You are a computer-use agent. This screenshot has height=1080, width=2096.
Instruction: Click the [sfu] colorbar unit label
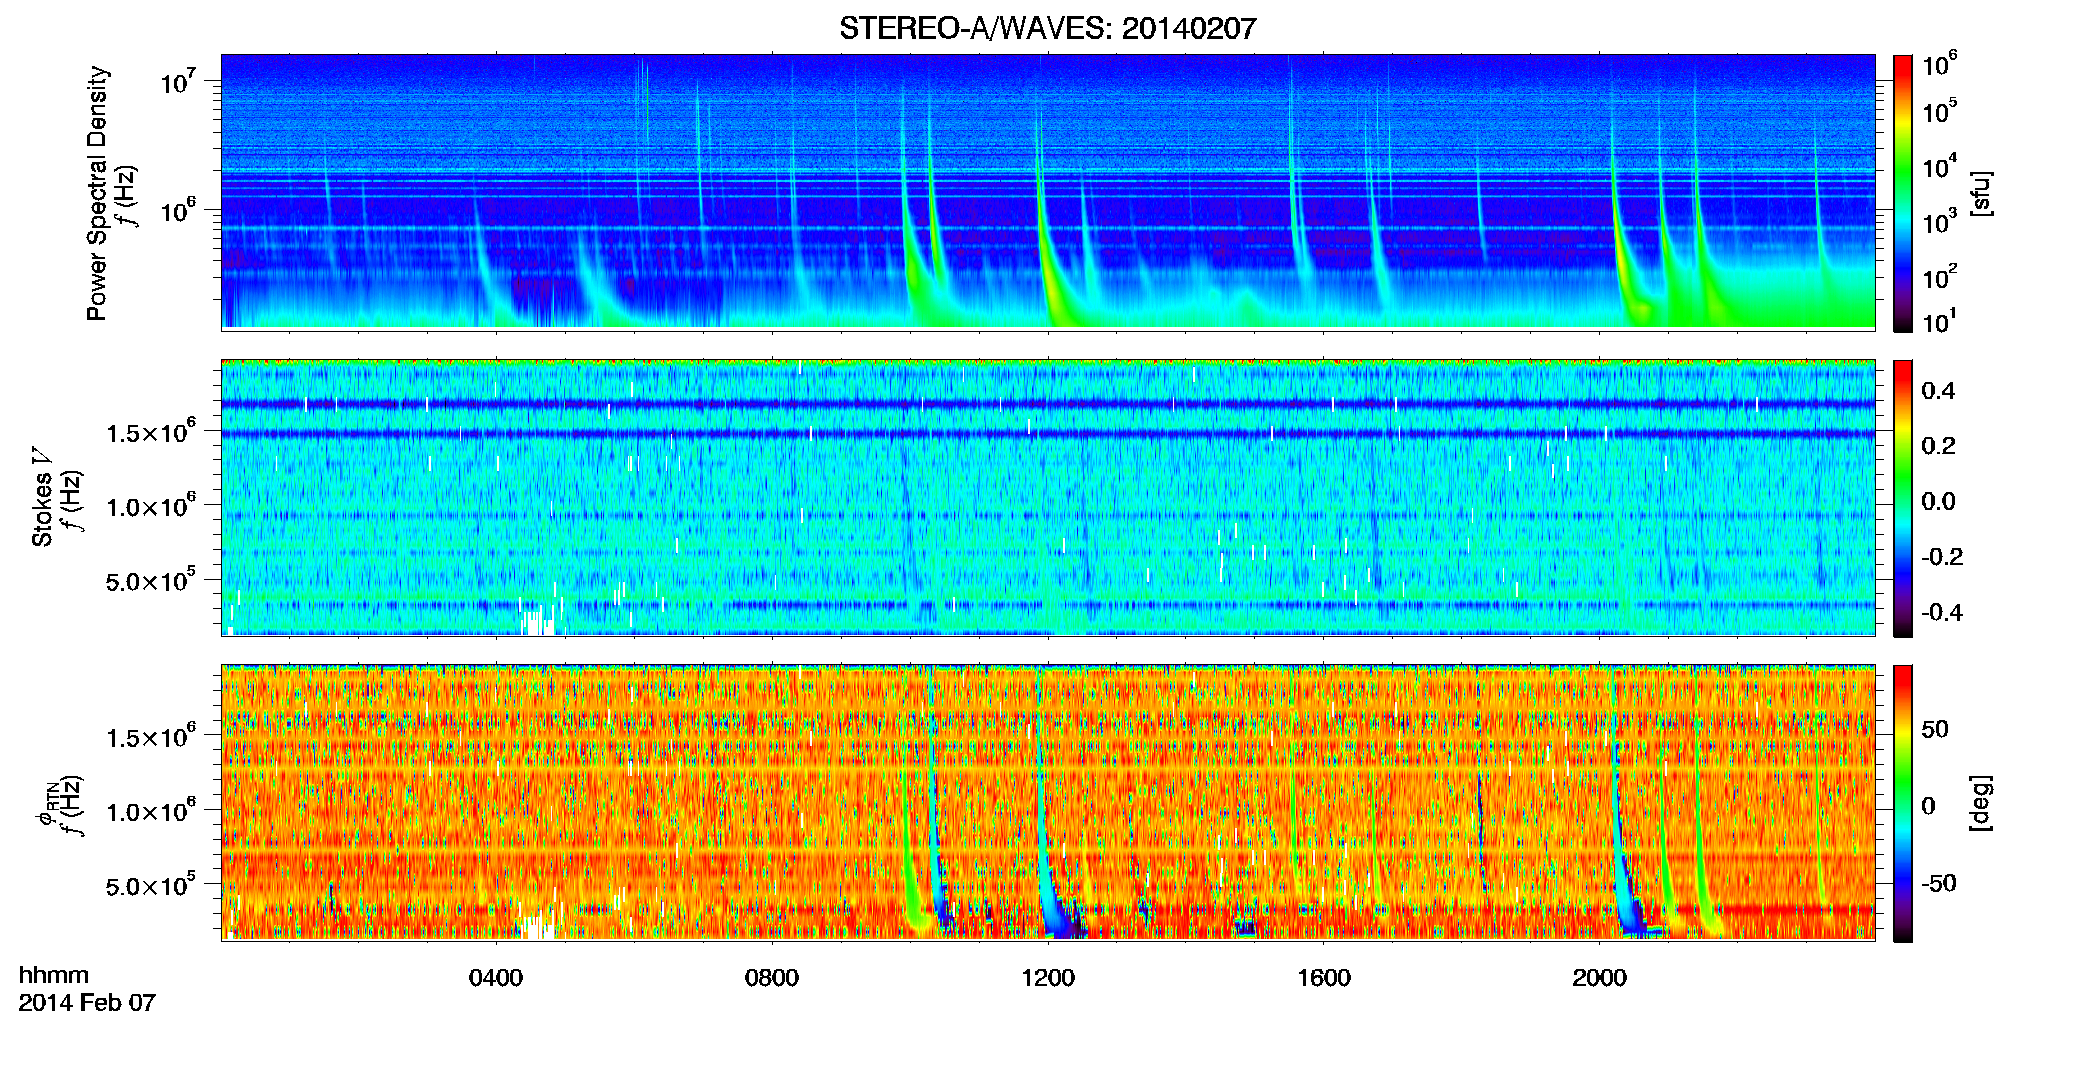[x=1981, y=193]
